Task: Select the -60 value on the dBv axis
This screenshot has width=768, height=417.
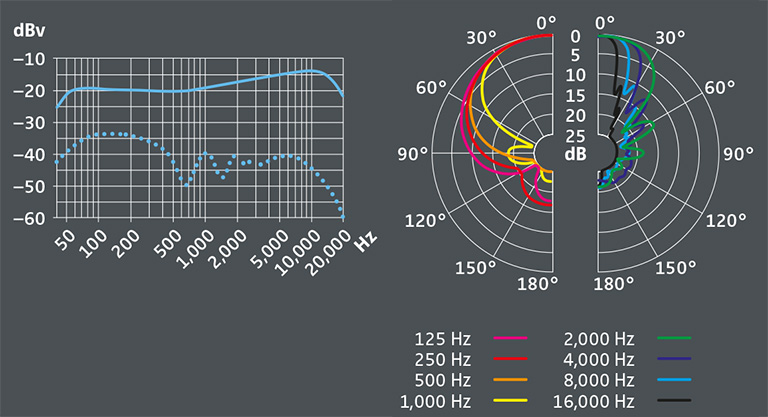Action: 28,218
